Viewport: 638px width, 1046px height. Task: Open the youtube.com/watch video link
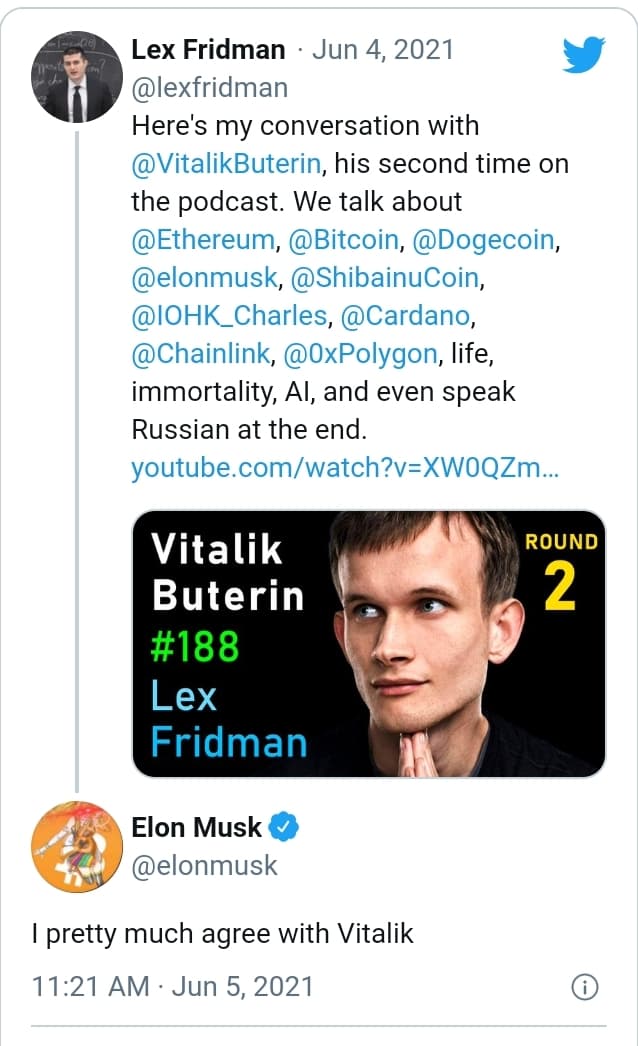[x=345, y=468]
